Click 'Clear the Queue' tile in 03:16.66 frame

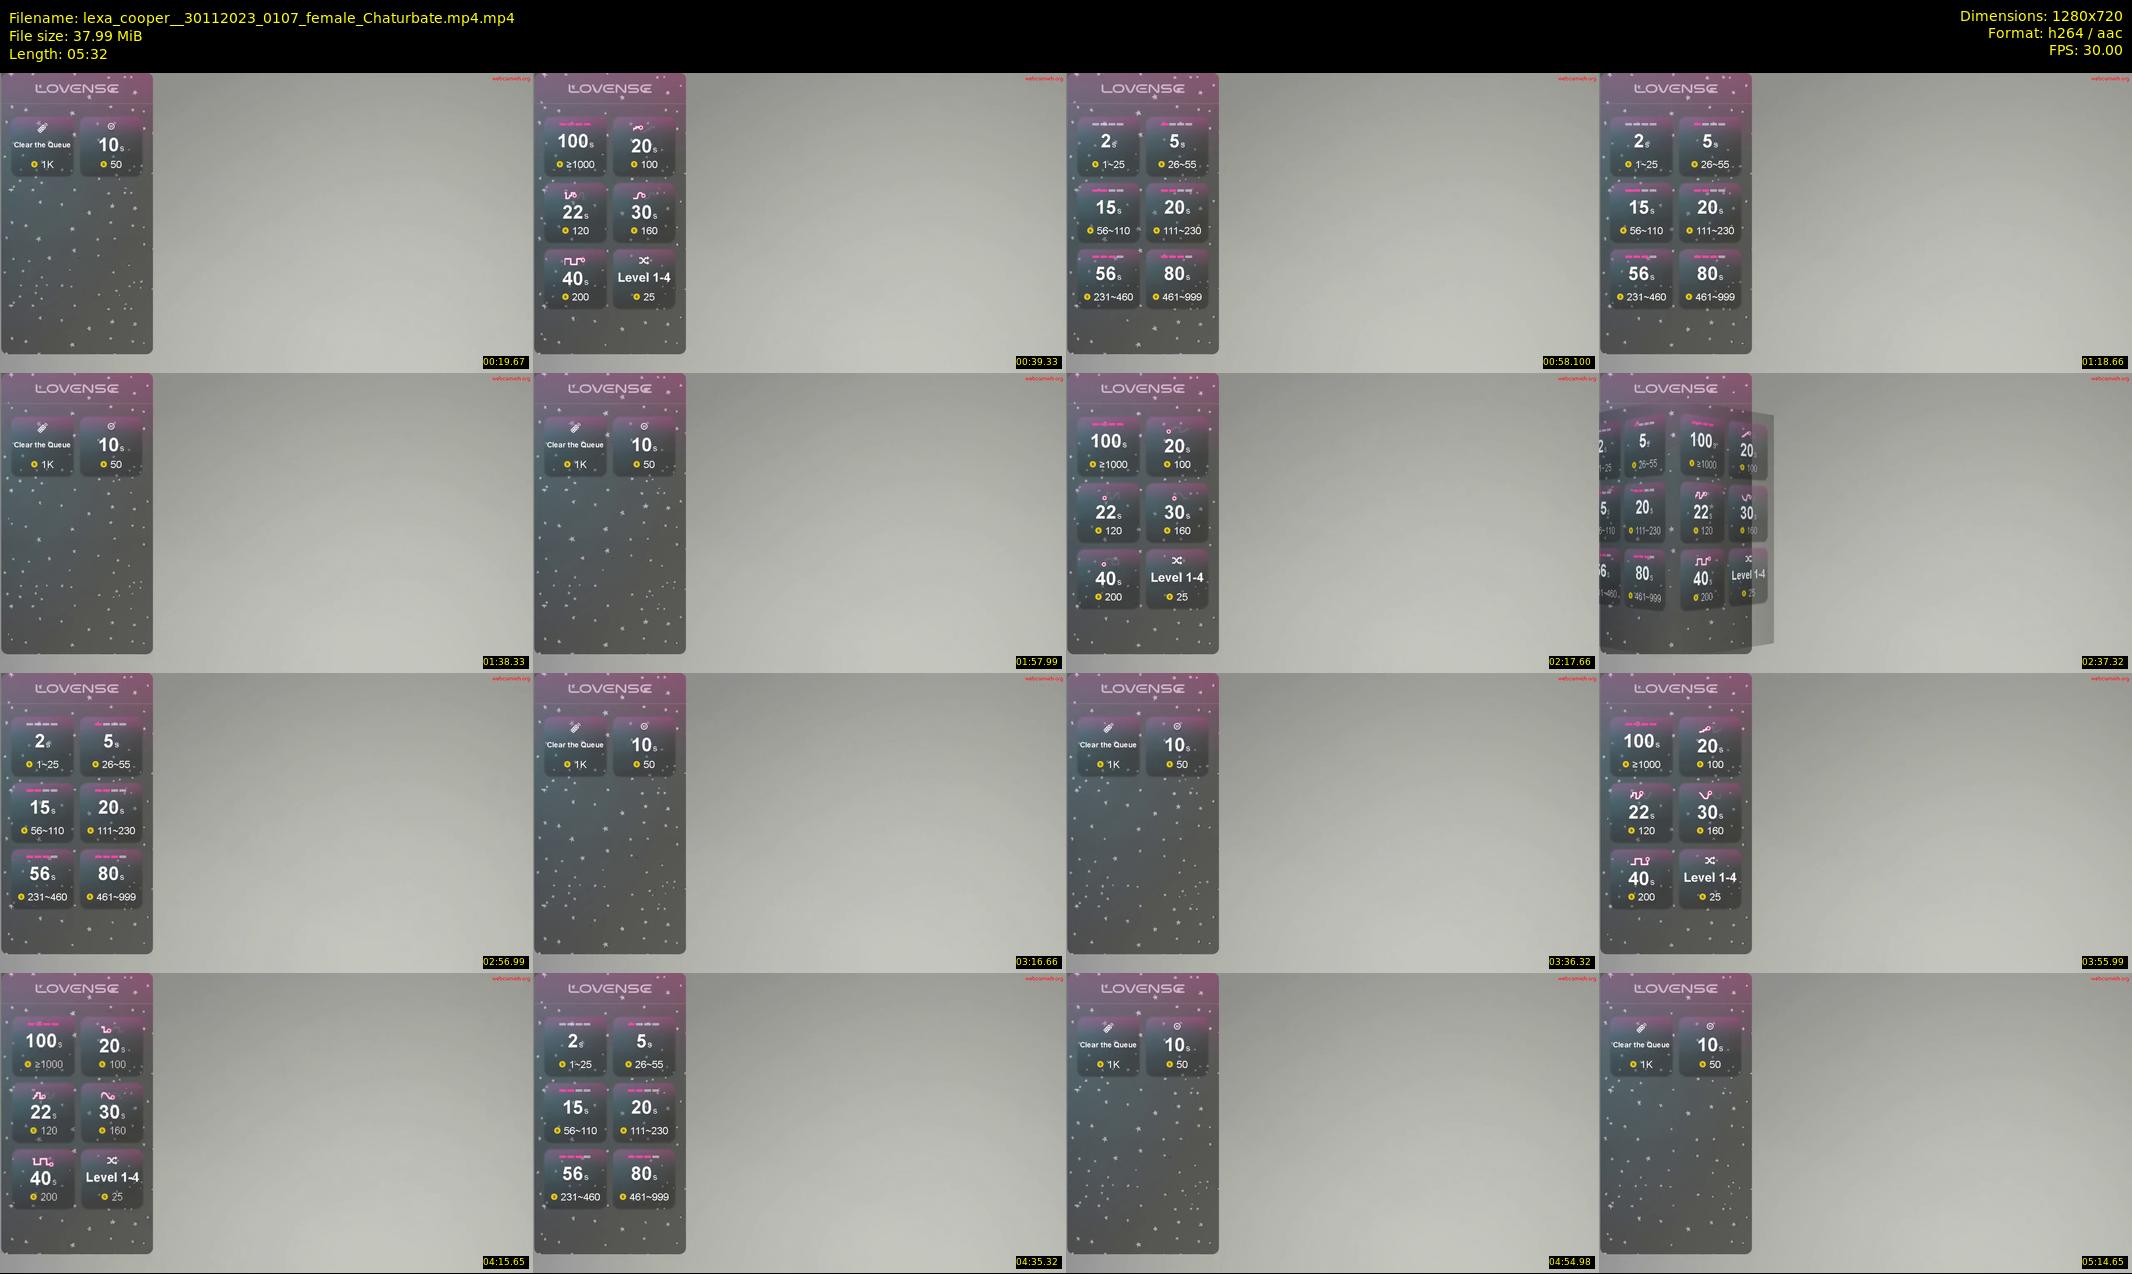(x=575, y=746)
